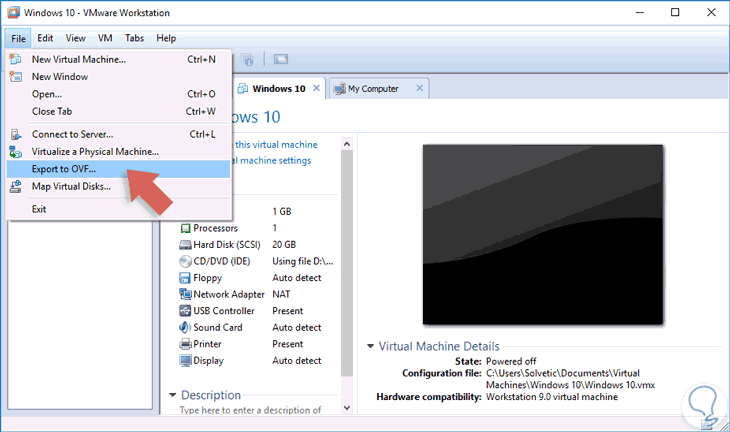Click the Sound Card speaker icon
The height and width of the screenshot is (432, 730).
pyautogui.click(x=185, y=327)
